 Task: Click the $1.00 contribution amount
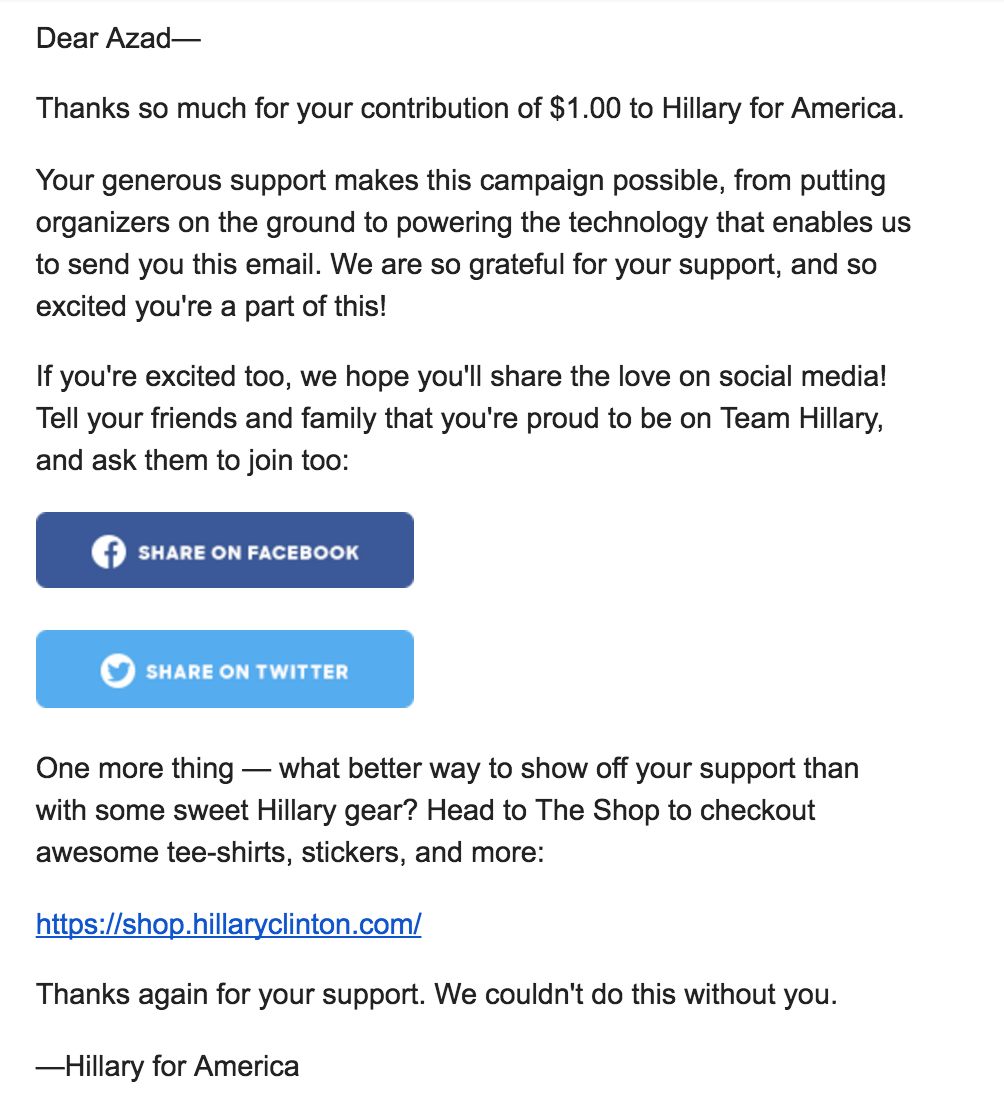(585, 108)
